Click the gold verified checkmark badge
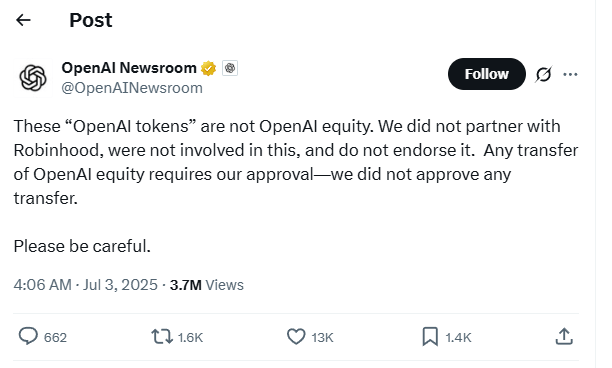The height and width of the screenshot is (368, 612). (208, 68)
